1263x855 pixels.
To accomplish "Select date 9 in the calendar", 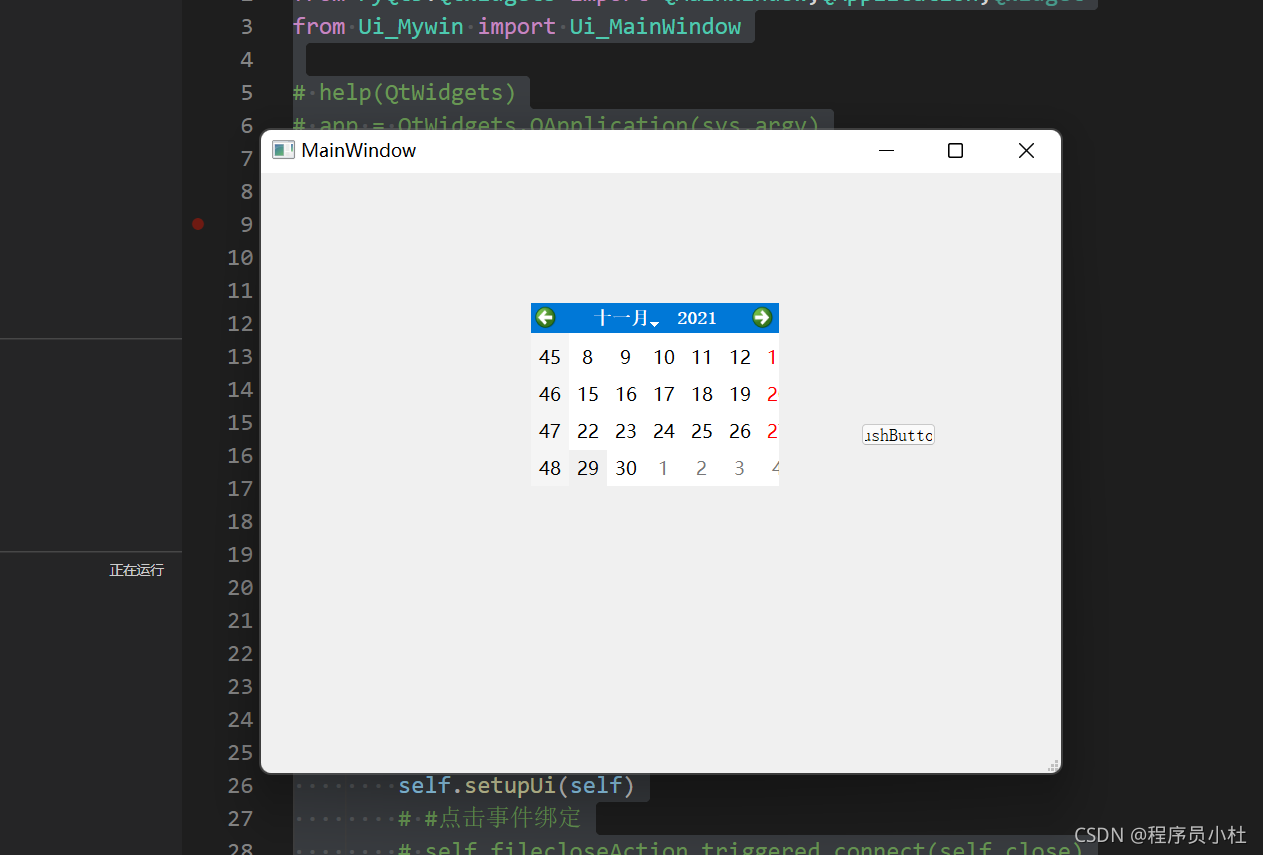I will 626,357.
